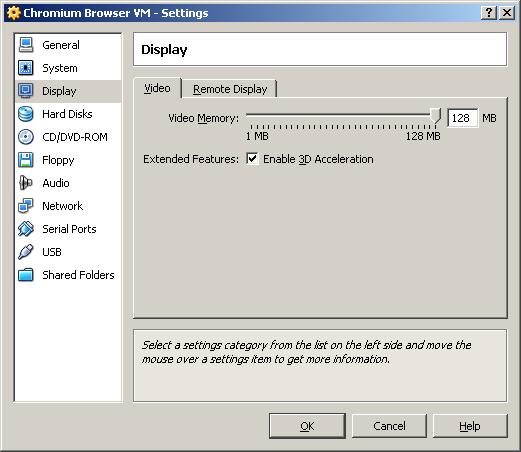
Task: Switch to the Remote Display tab
Action: [230, 89]
